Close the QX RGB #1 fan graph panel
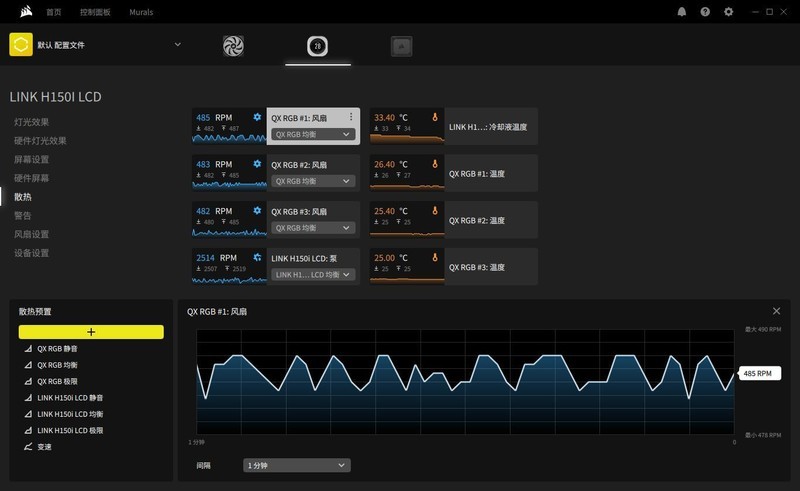The image size is (800, 491). point(777,311)
